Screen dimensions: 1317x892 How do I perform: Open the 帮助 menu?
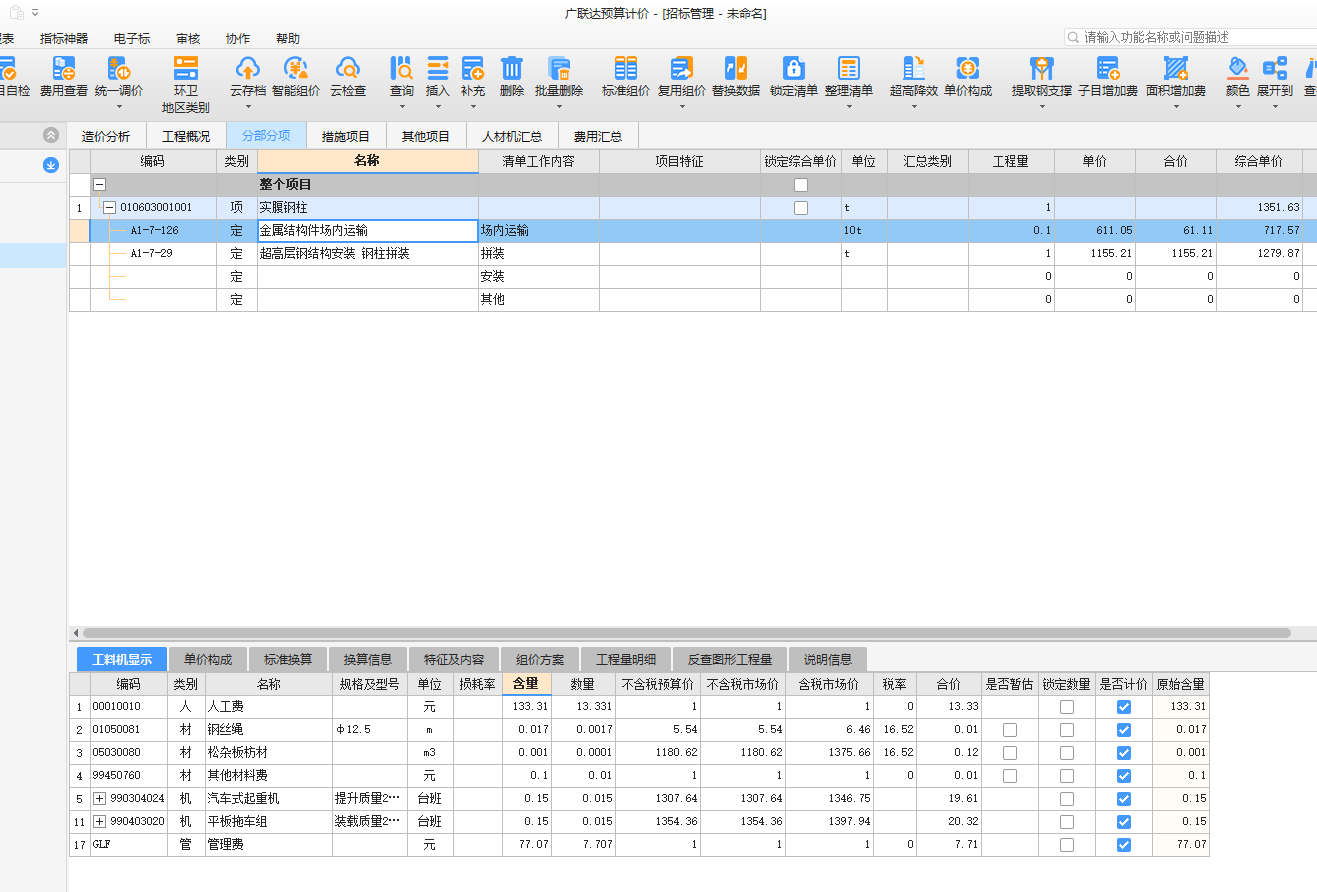click(x=288, y=38)
